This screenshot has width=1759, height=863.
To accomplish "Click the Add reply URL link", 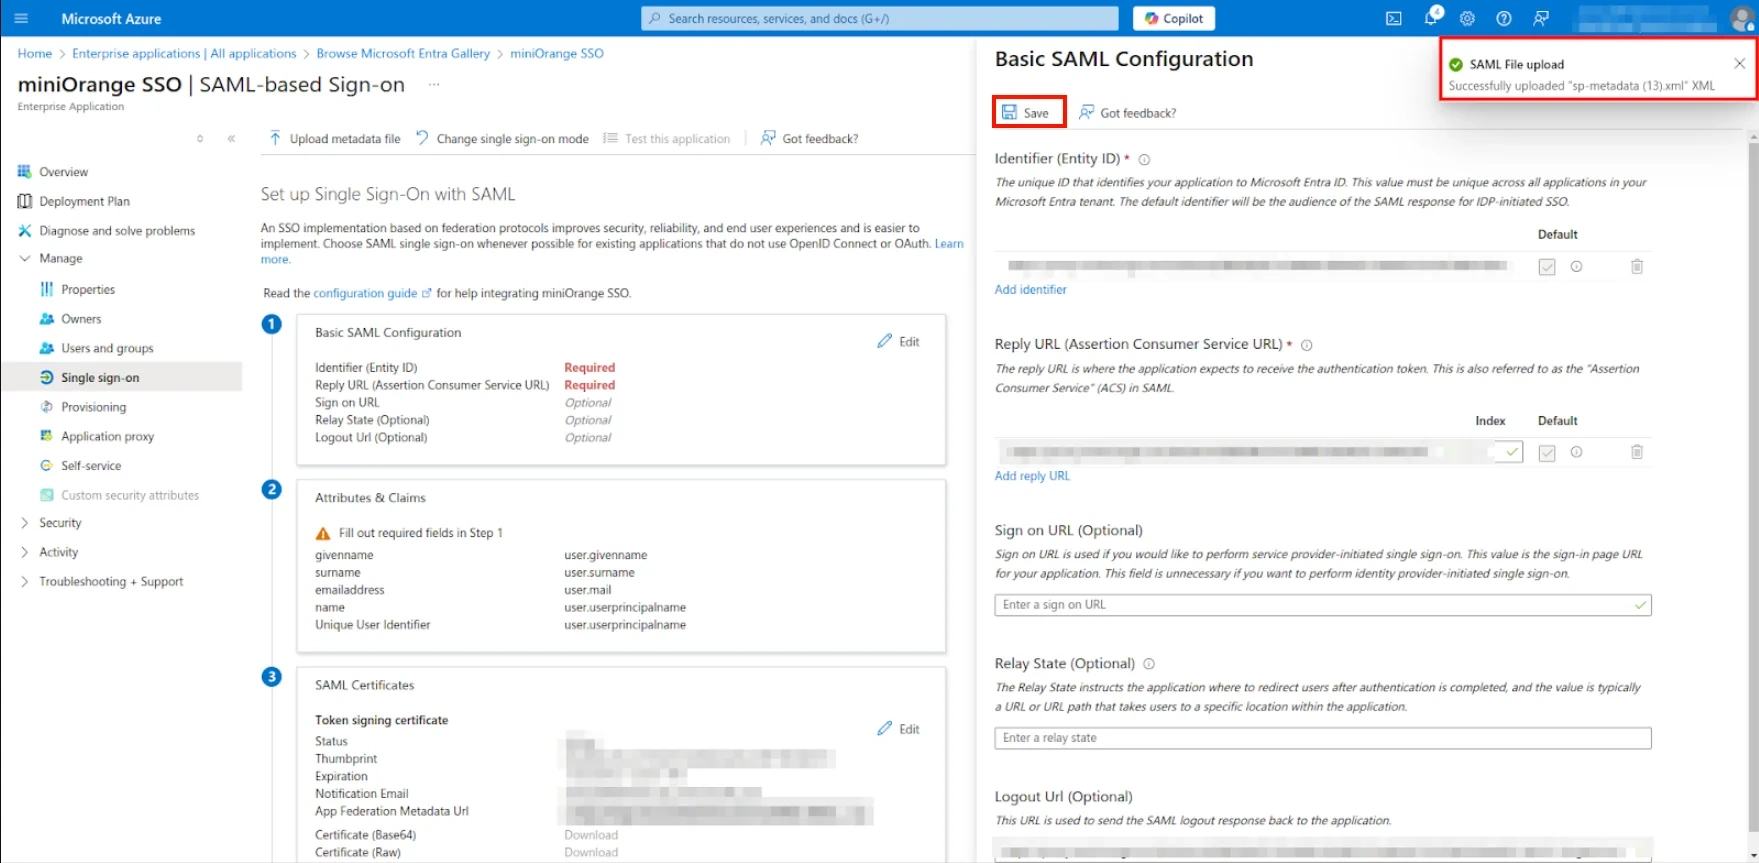I will click(1032, 476).
